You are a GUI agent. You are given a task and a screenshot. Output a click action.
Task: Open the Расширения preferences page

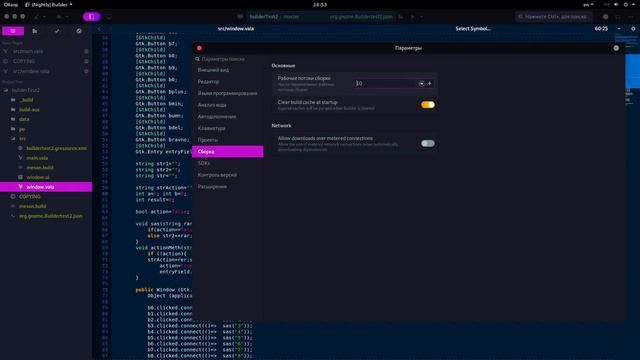(228, 187)
